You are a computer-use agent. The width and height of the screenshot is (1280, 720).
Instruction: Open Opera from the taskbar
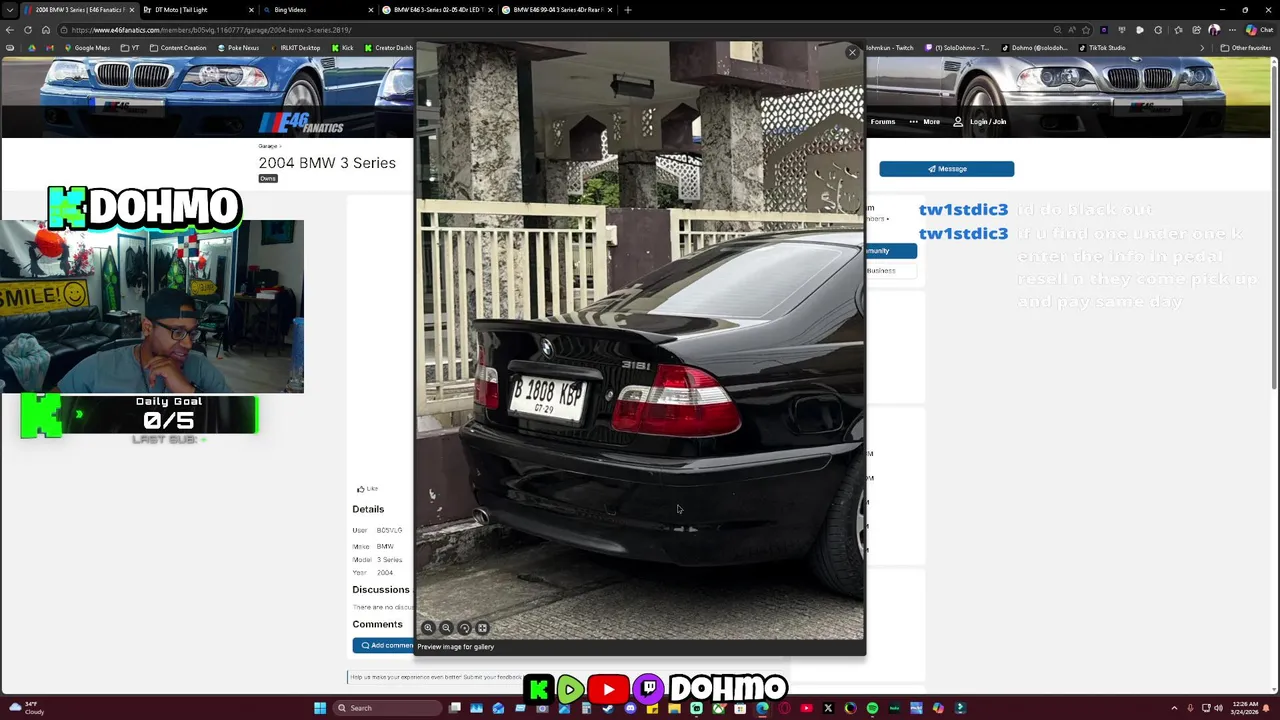[x=784, y=708]
